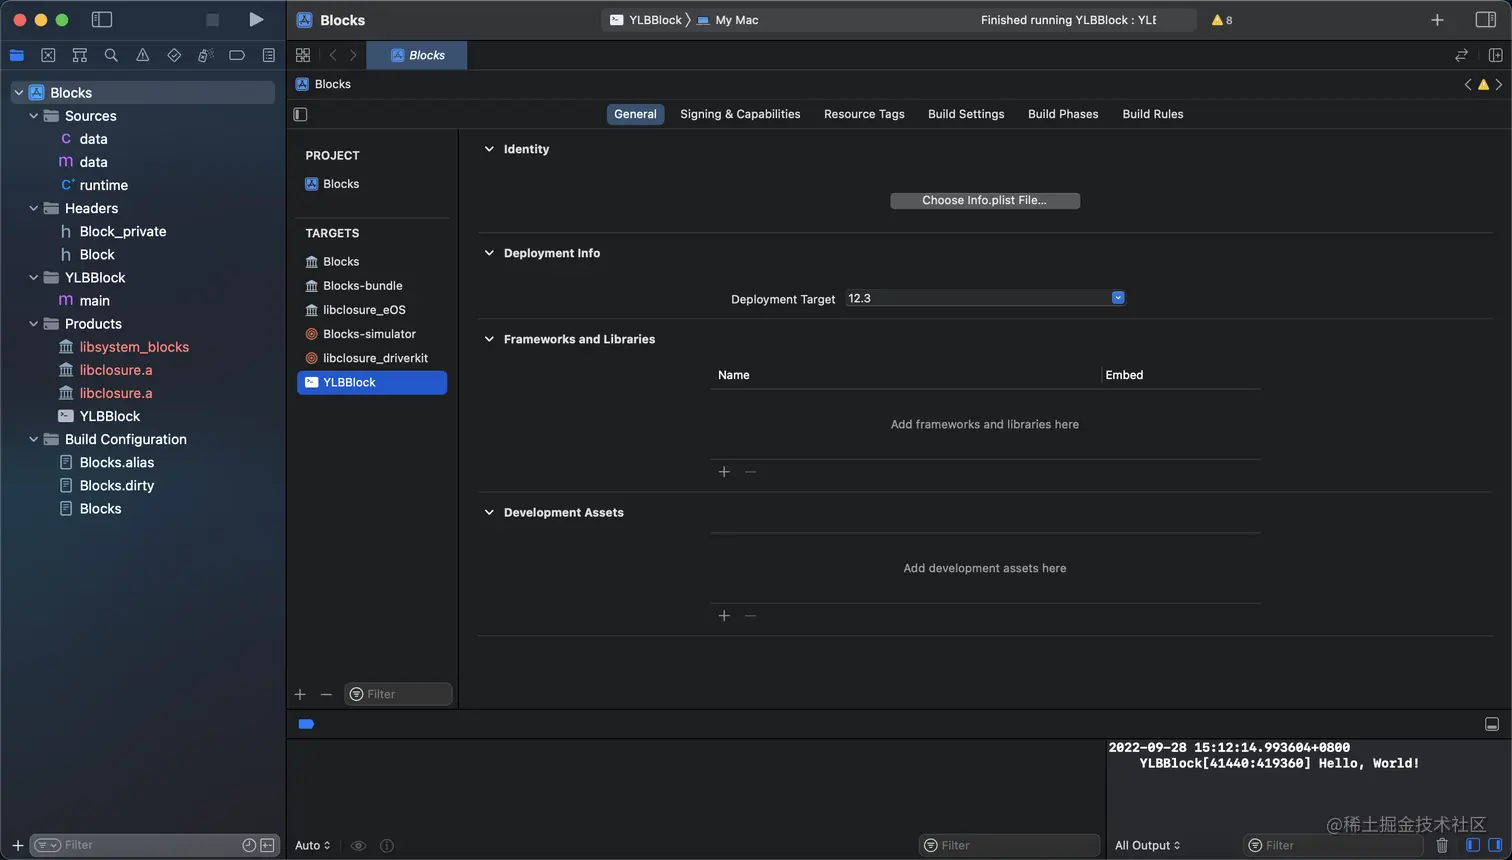Collapse the Products group

(33, 324)
